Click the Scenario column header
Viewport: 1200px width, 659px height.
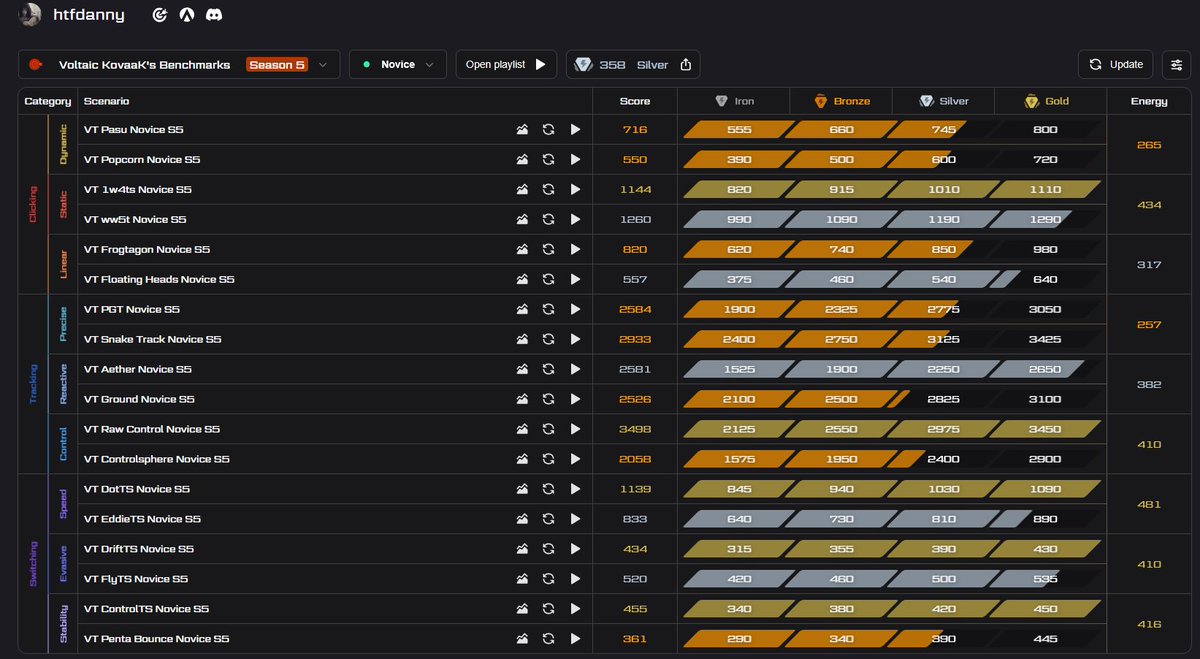(107, 101)
